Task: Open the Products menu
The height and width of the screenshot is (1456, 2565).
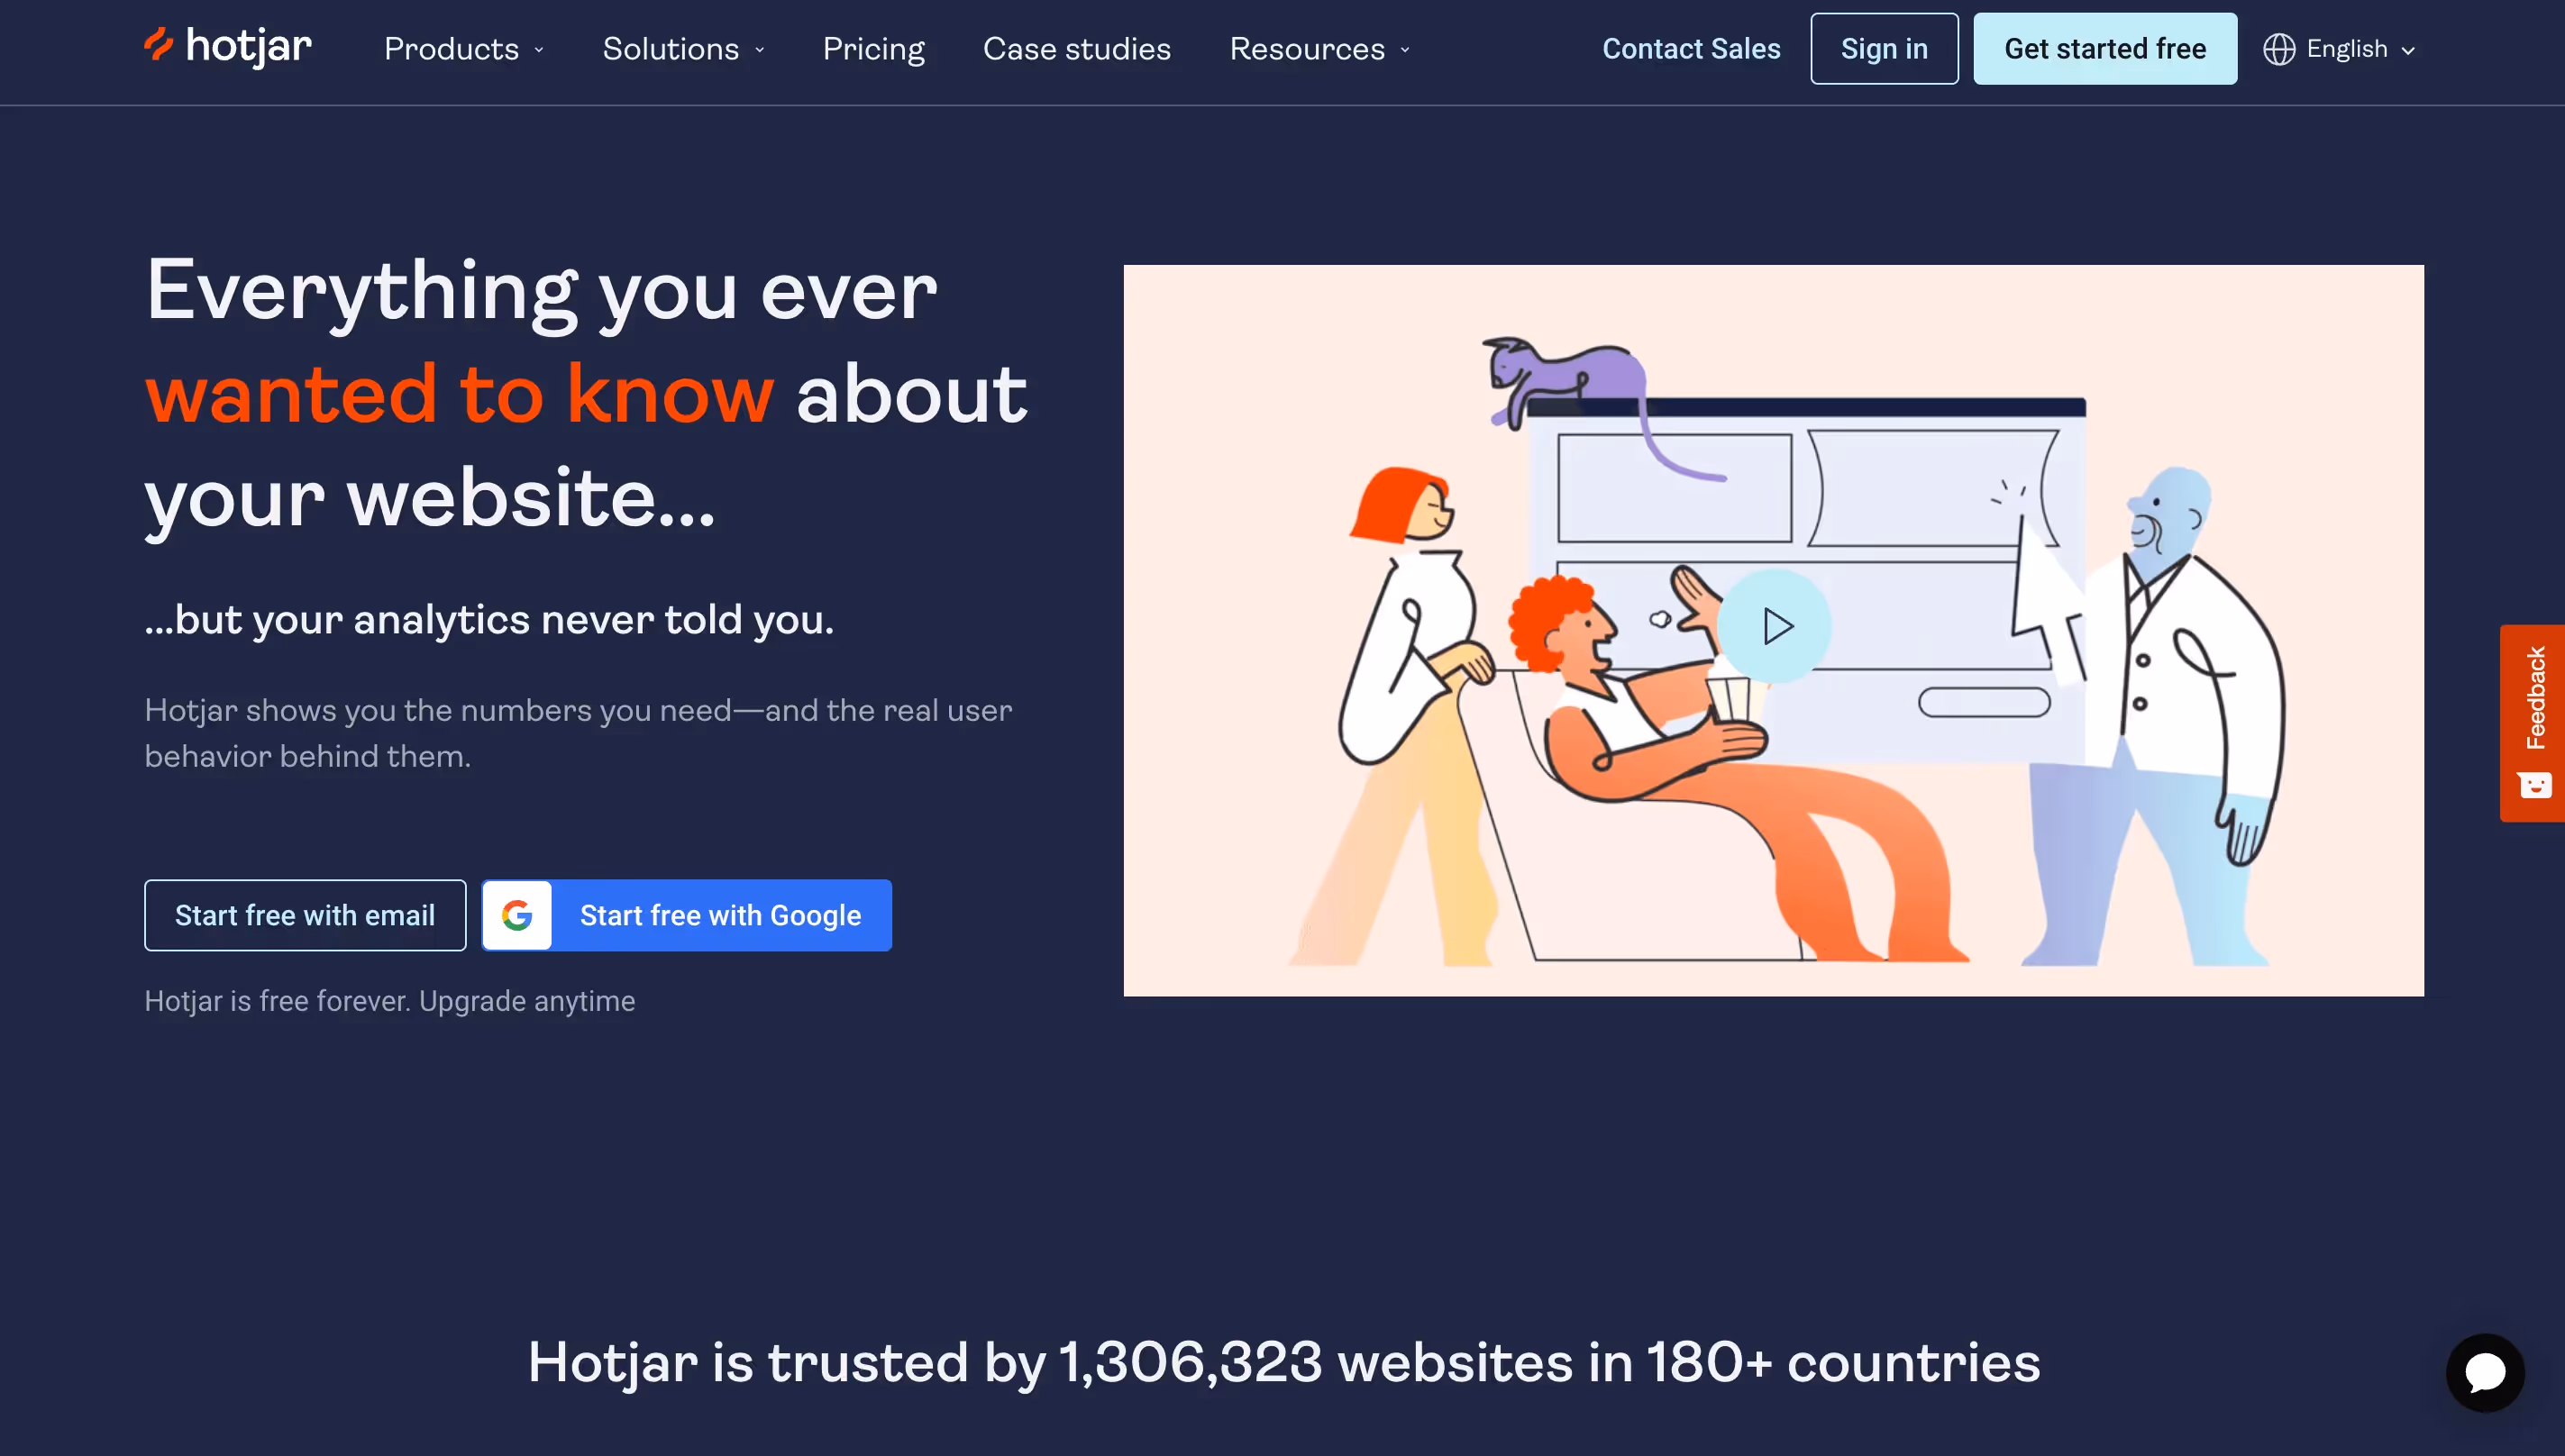Action: tap(464, 49)
